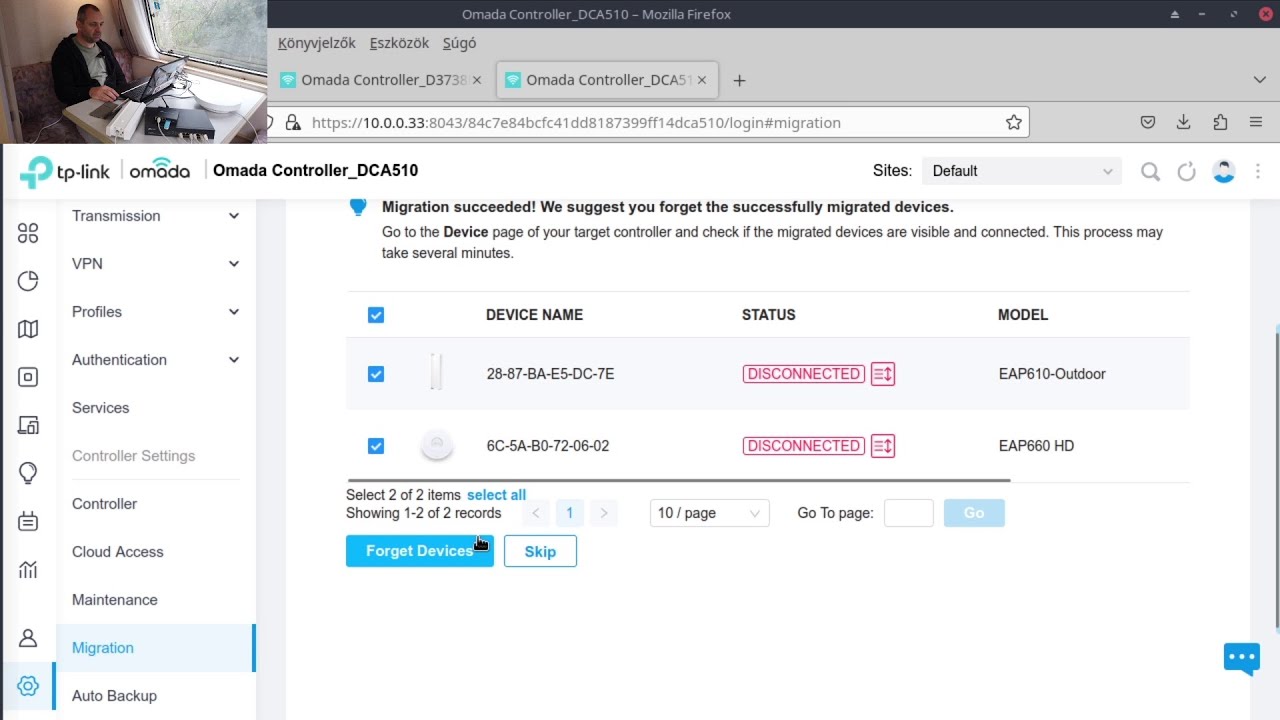Viewport: 1280px width, 720px height.
Task: Open the Logs icon in sidebar
Action: tap(28, 521)
